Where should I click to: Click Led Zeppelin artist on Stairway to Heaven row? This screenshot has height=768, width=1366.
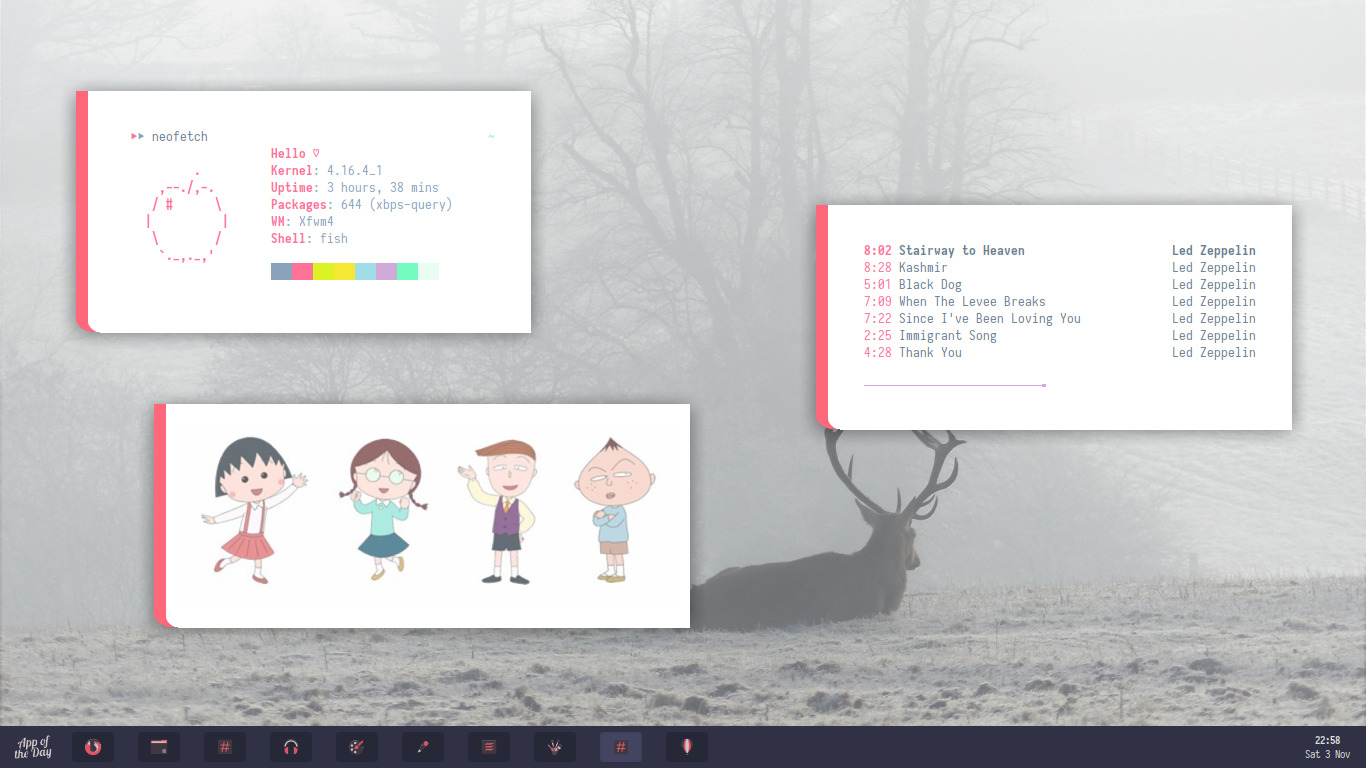tap(1214, 251)
